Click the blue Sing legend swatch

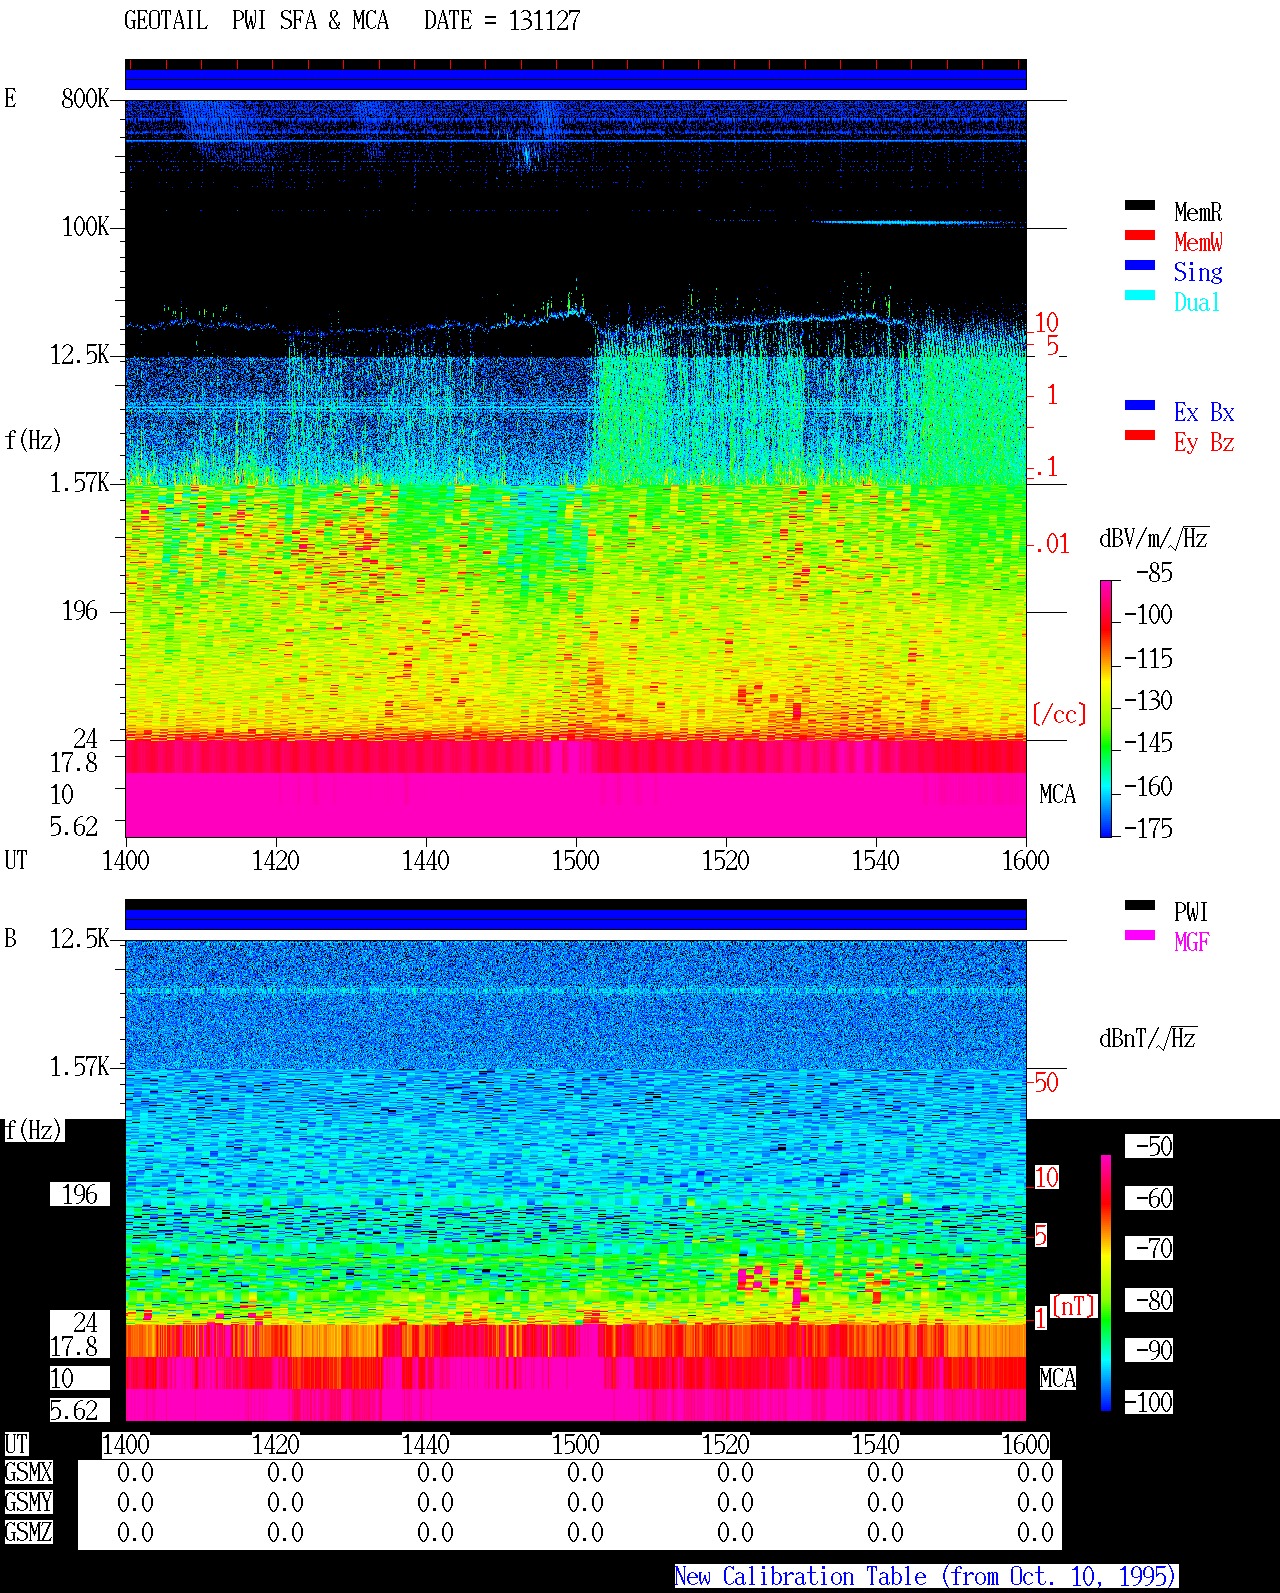(1140, 266)
